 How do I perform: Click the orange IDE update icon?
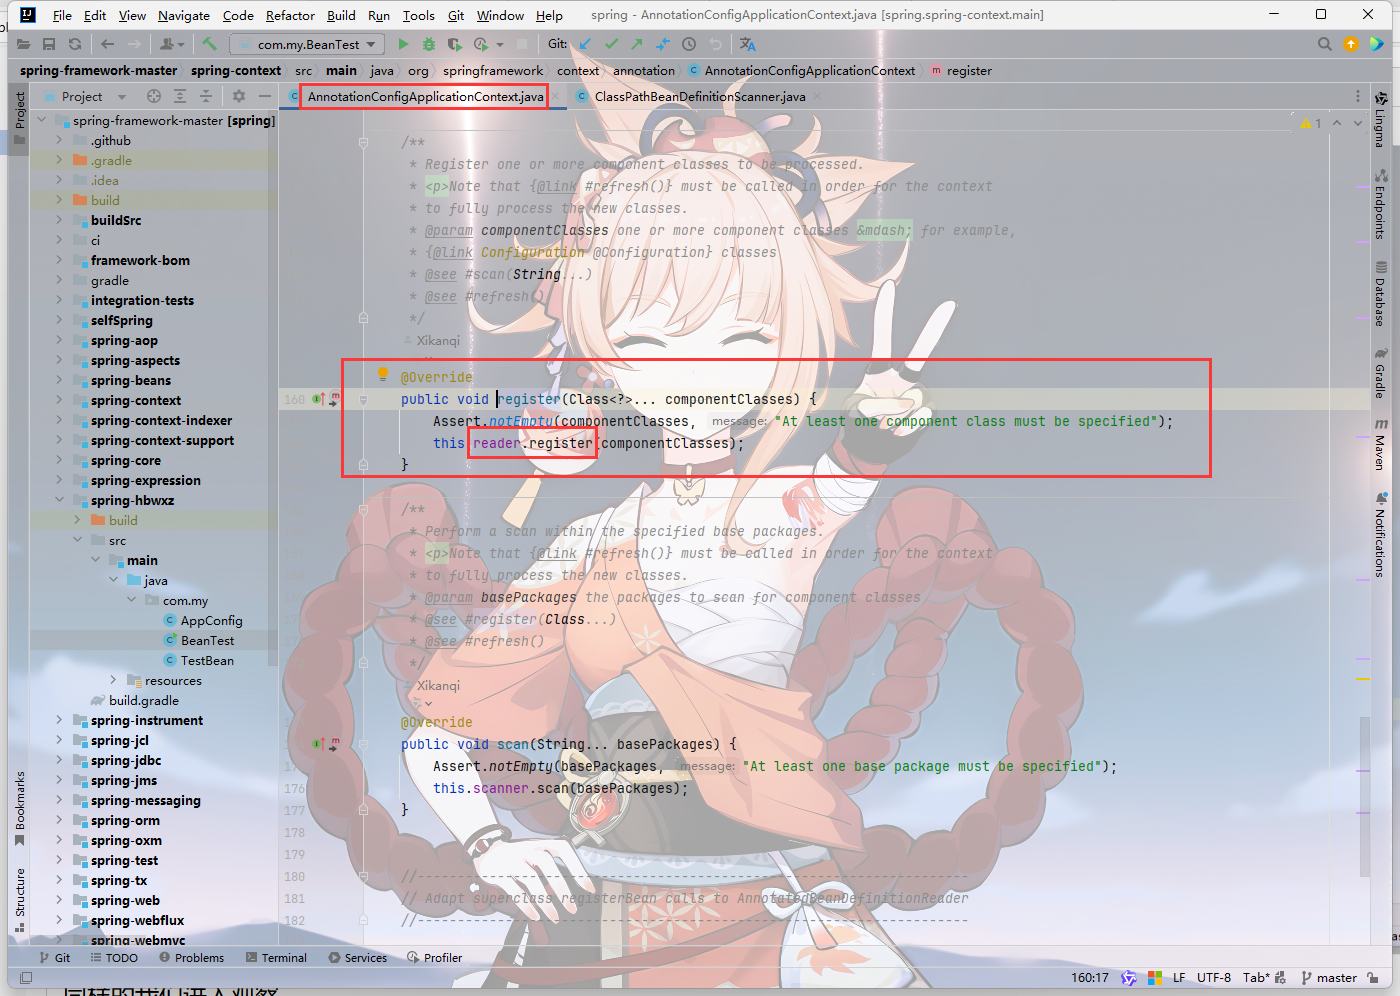point(1351,44)
